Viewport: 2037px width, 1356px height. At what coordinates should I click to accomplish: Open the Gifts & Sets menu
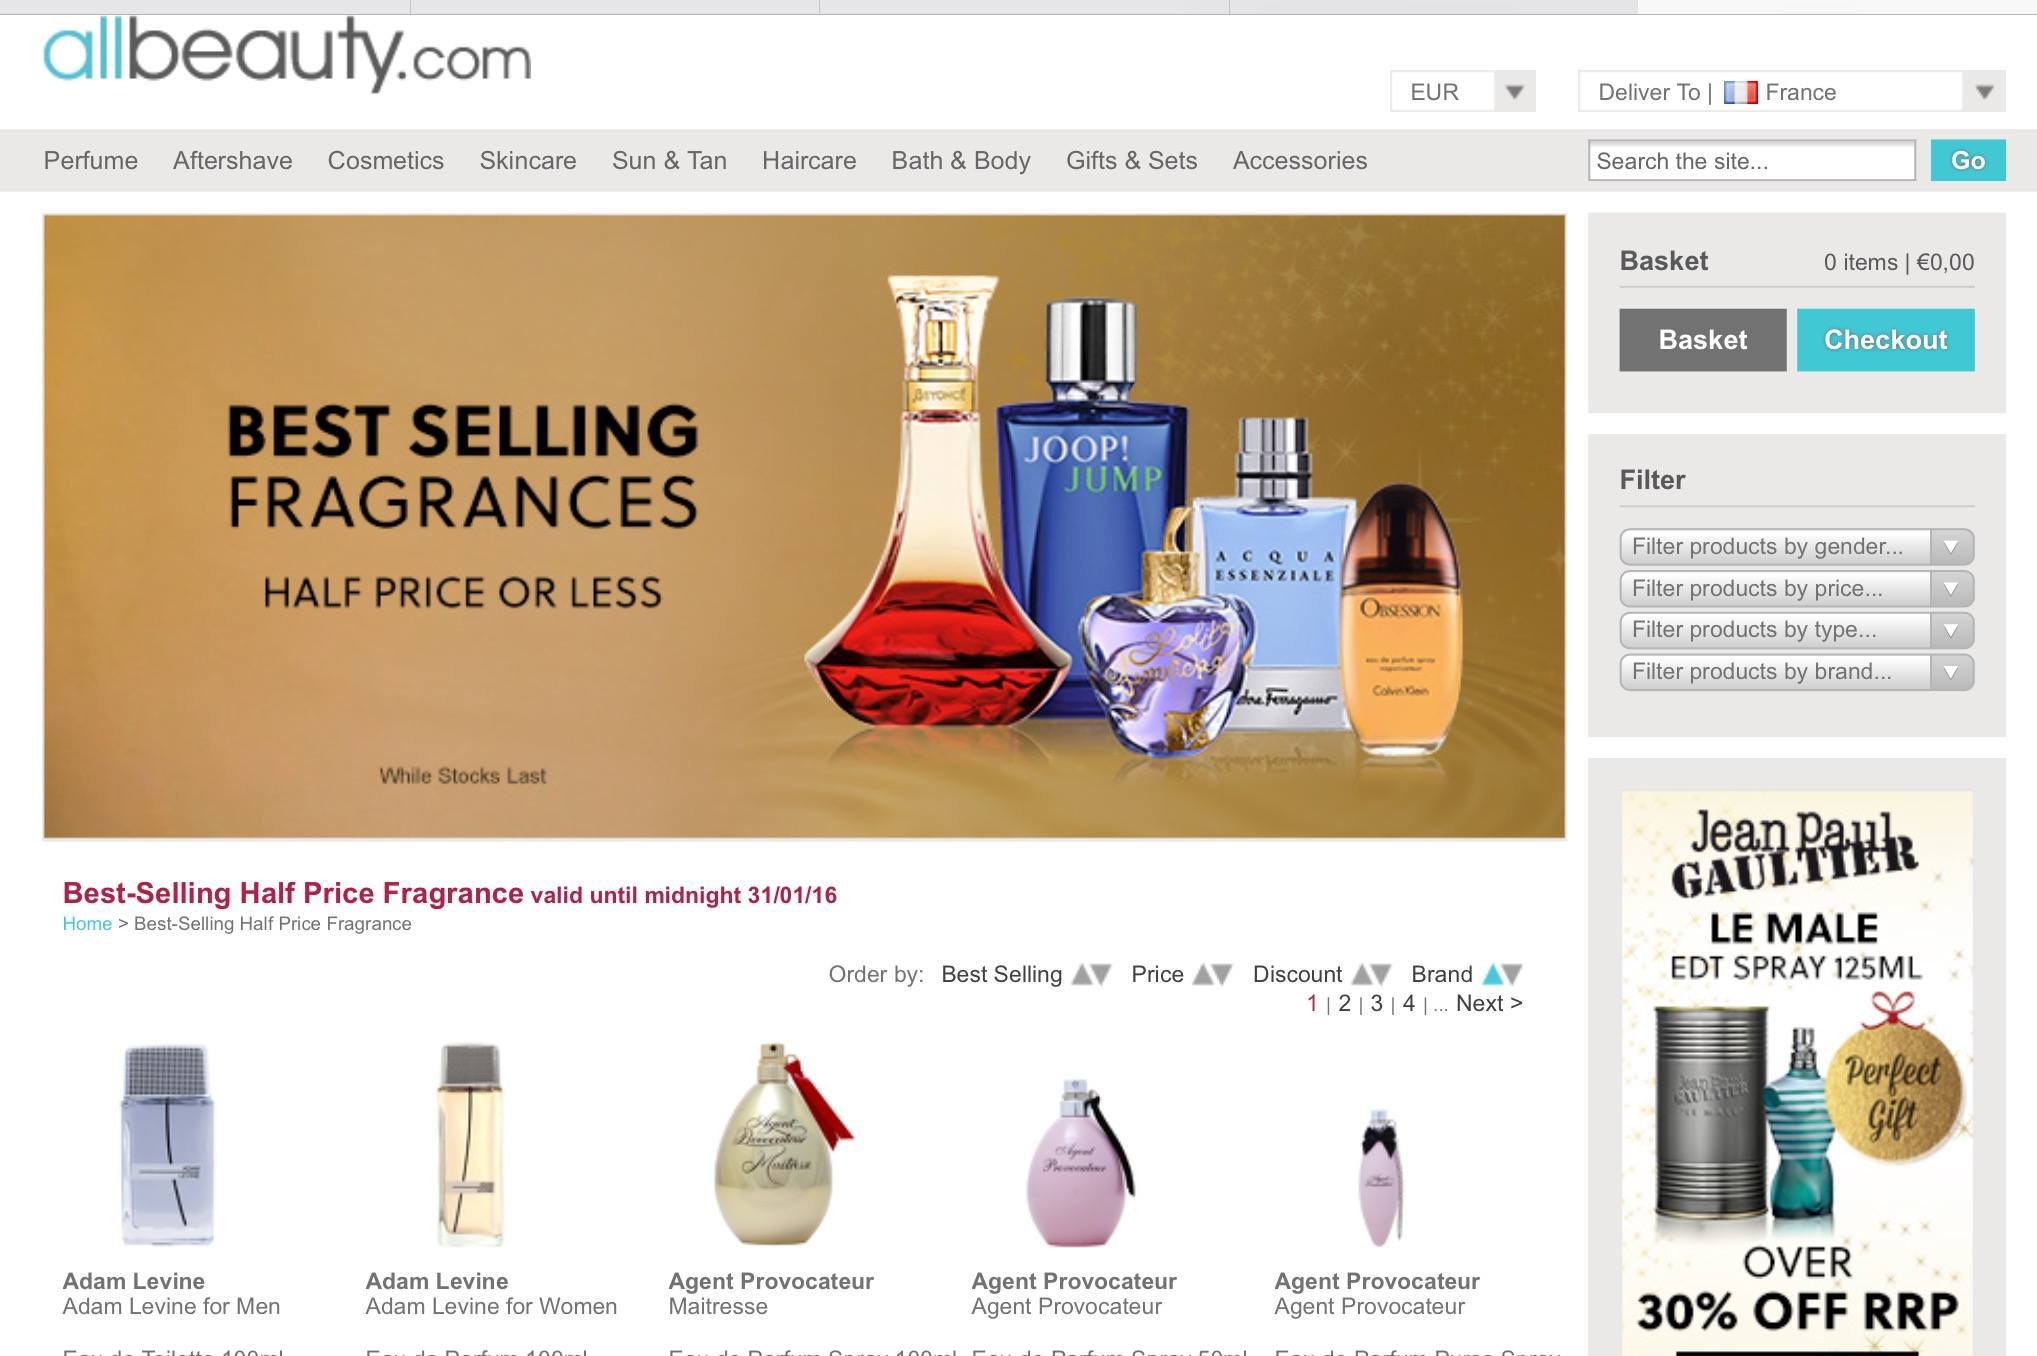[1131, 161]
